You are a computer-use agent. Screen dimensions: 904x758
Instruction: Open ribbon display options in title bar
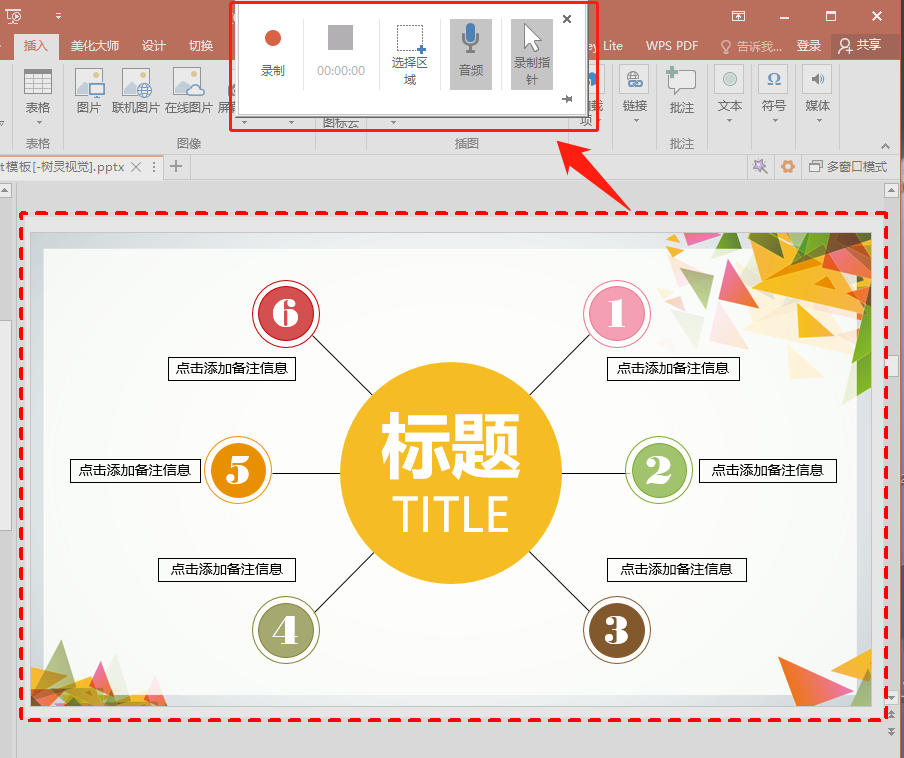tap(738, 16)
